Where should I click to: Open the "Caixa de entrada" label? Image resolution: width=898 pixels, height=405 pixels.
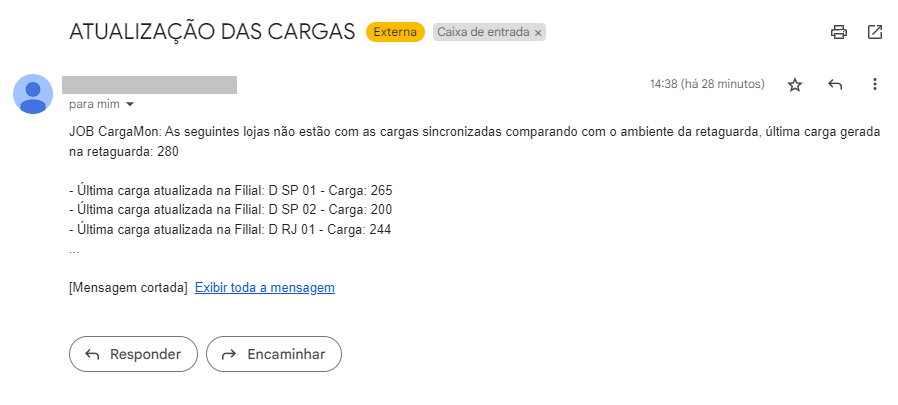pyautogui.click(x=483, y=32)
